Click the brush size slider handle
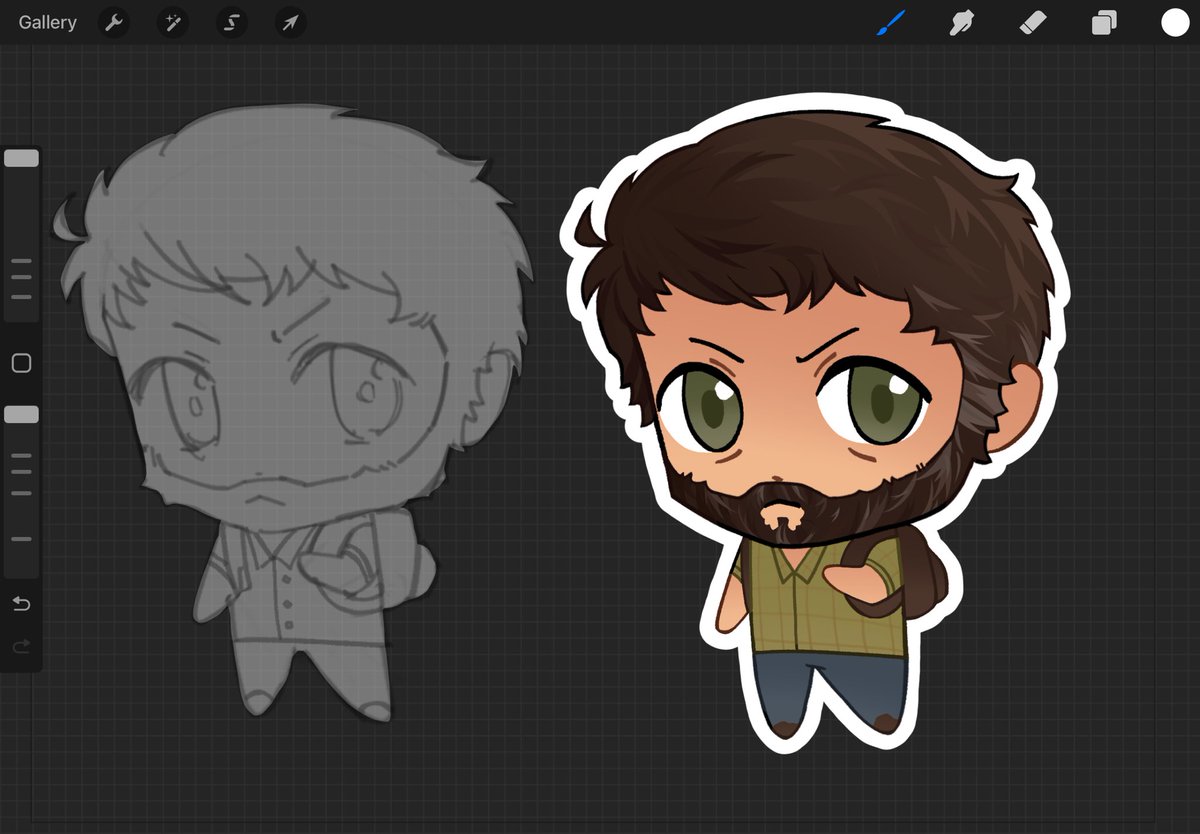 (x=22, y=158)
